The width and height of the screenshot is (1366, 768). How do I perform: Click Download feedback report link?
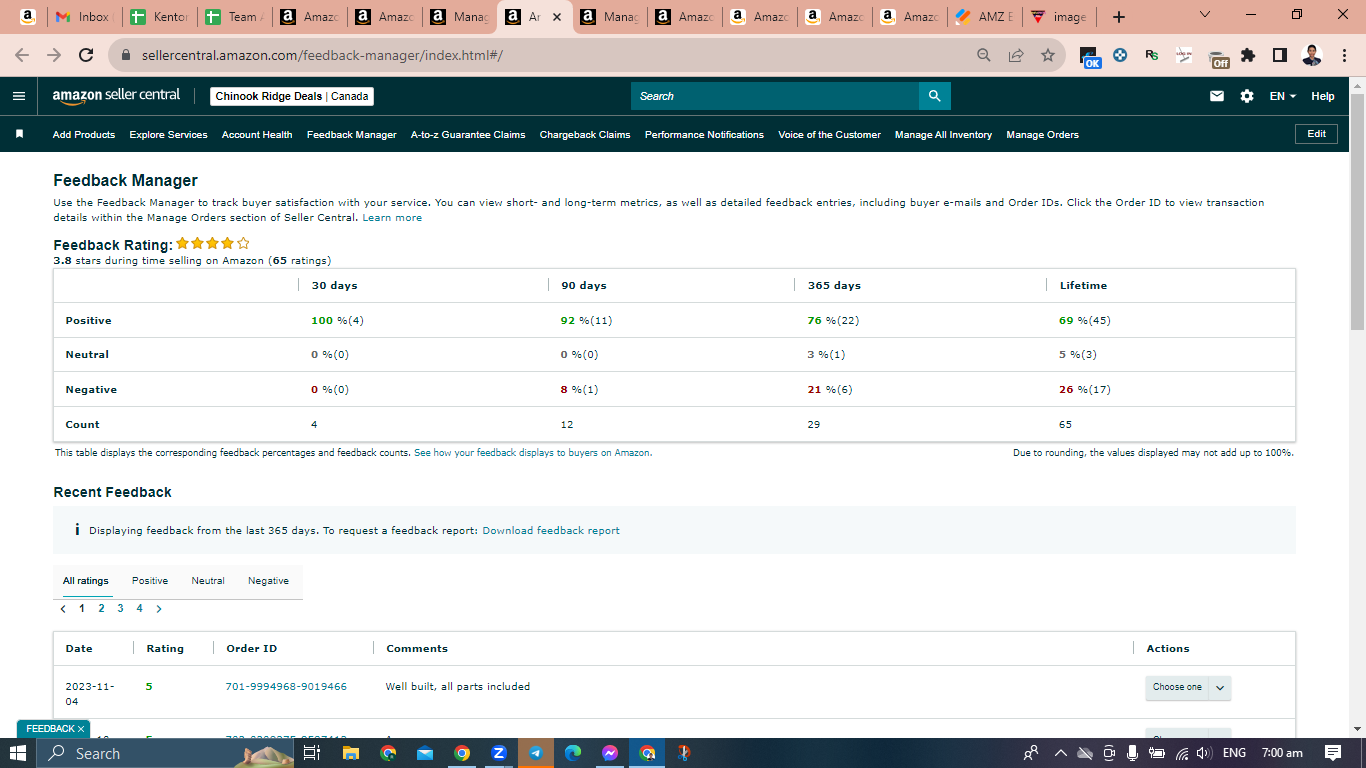pyautogui.click(x=551, y=530)
